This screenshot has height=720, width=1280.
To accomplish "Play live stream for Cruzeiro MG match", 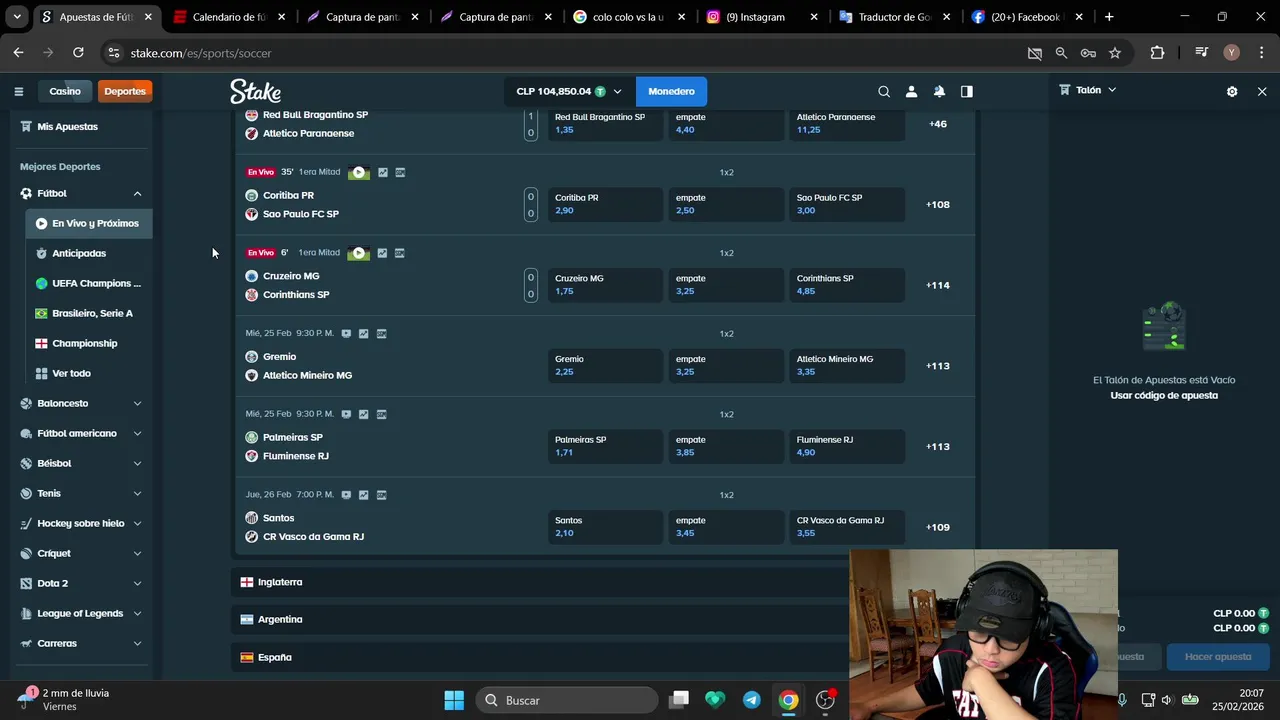I will point(359,253).
